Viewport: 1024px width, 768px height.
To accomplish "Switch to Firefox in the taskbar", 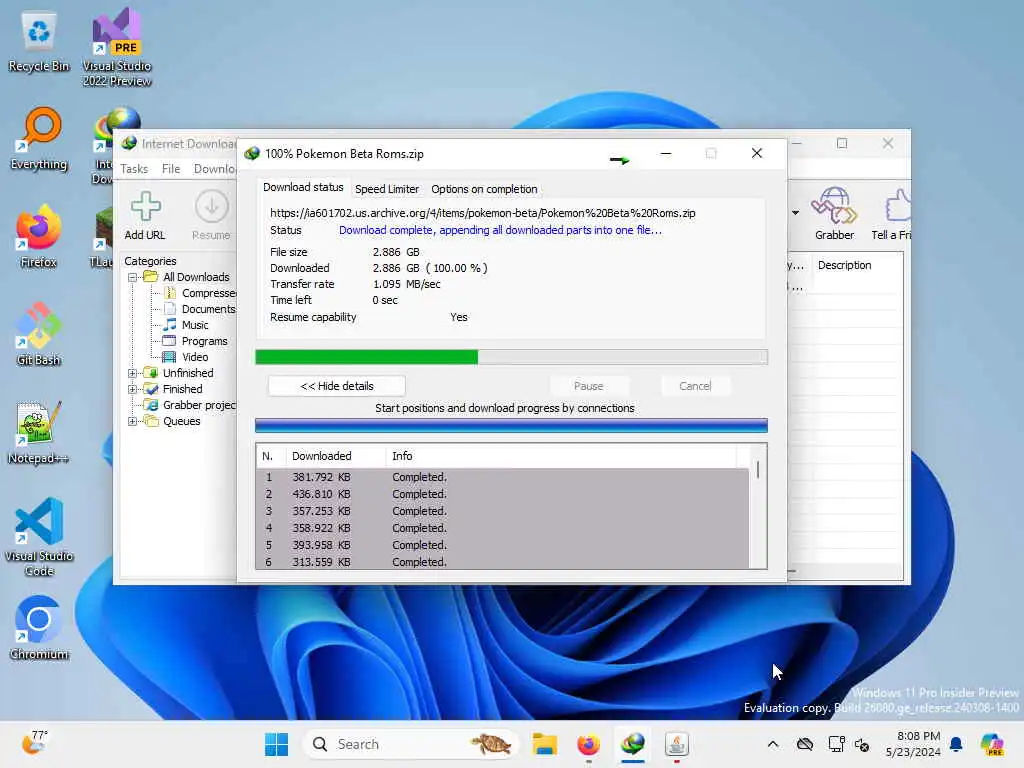I will click(588, 744).
